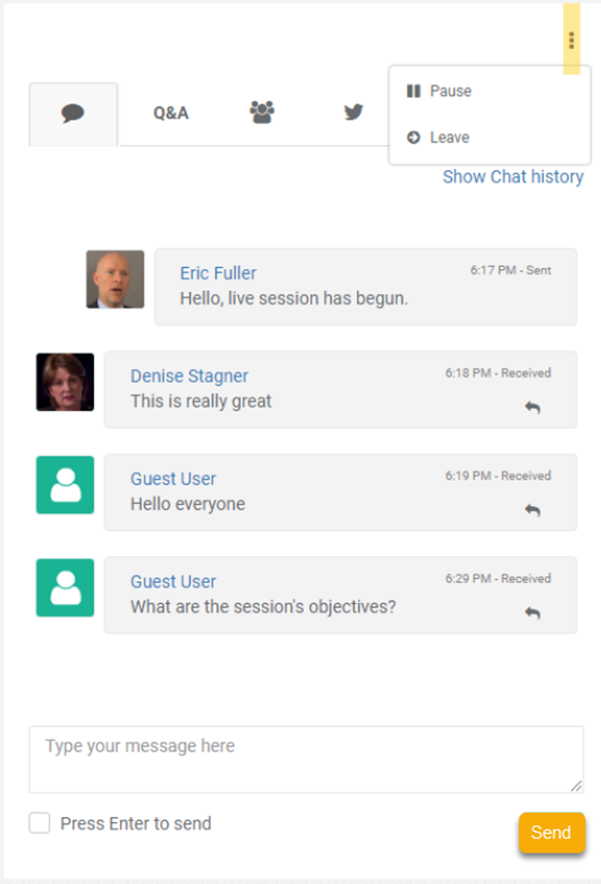This screenshot has width=601, height=884.
Task: Click Denise Stagner's profile photo
Action: click(65, 382)
